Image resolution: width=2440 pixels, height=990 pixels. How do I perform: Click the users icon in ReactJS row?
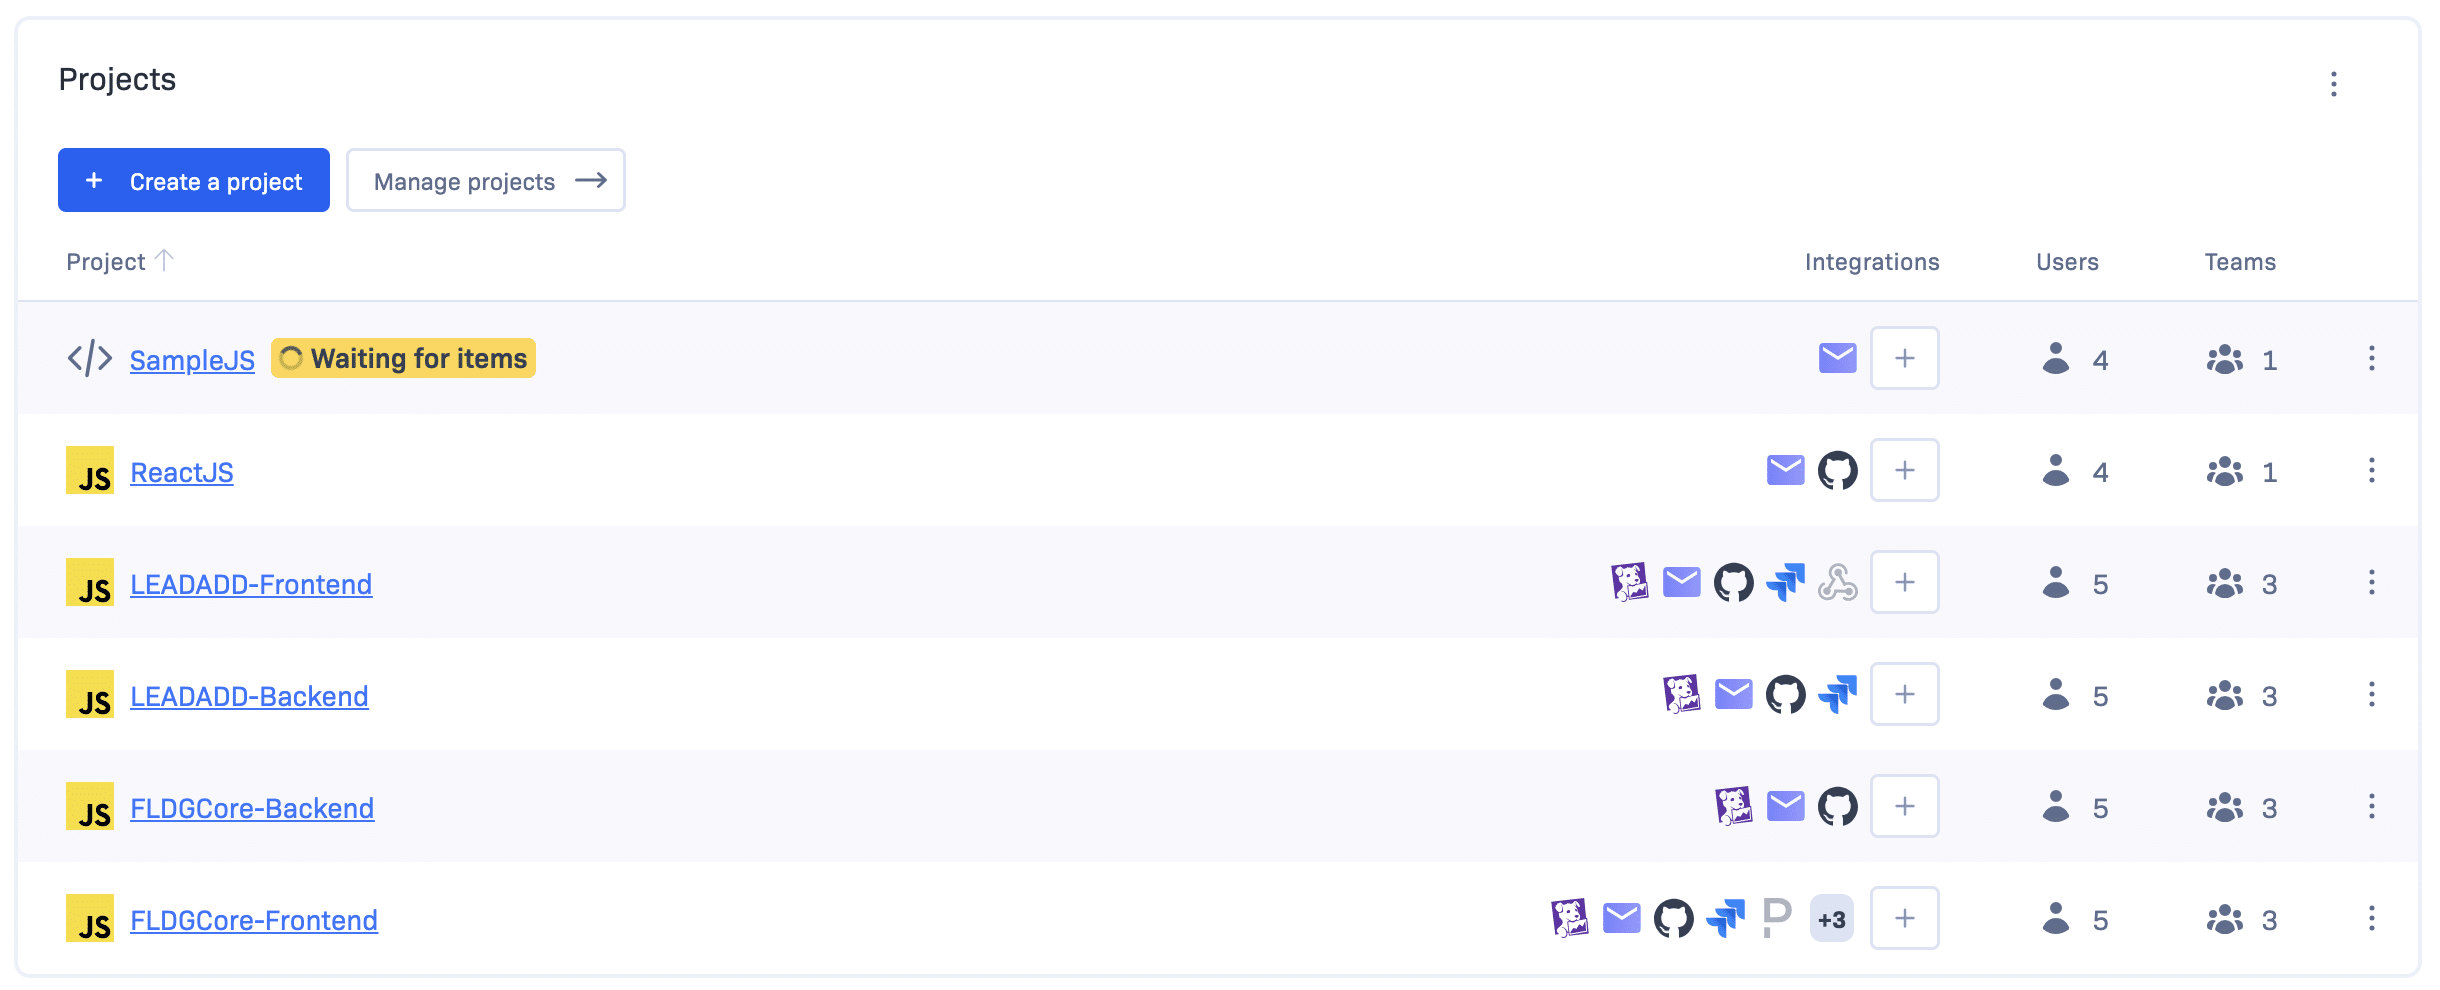pos(2056,470)
